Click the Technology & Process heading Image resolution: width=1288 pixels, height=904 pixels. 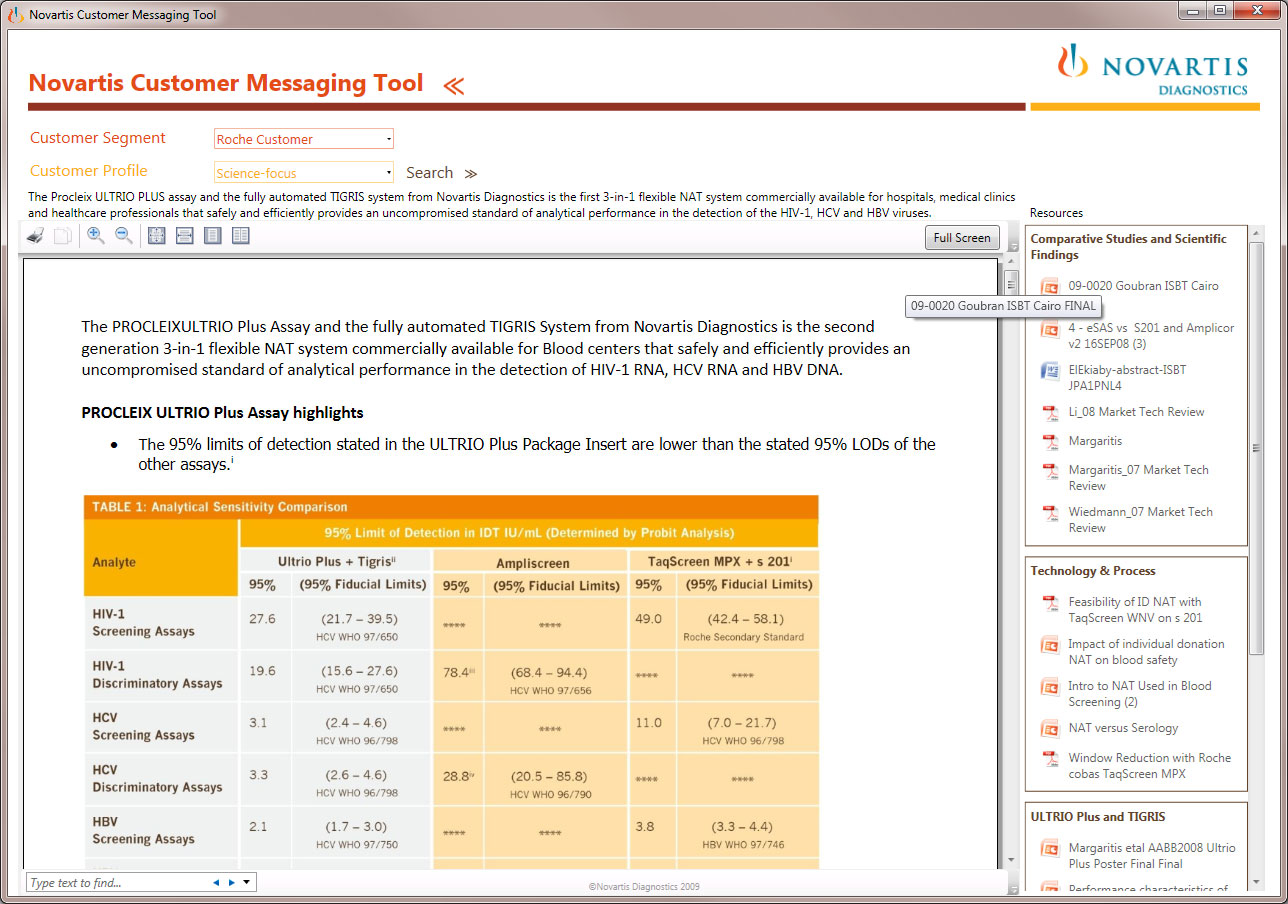click(1093, 571)
